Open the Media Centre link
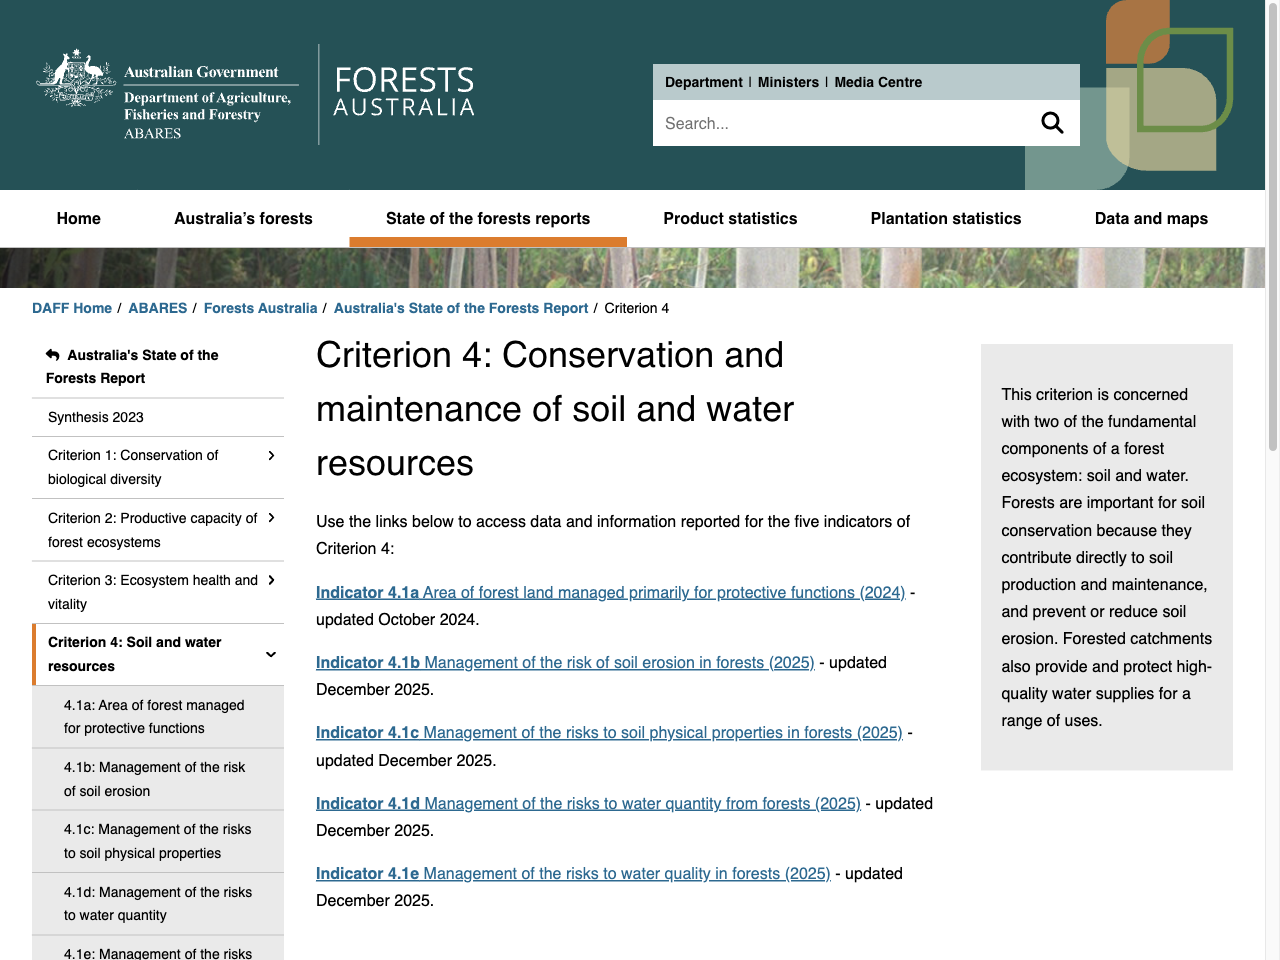 [x=878, y=82]
